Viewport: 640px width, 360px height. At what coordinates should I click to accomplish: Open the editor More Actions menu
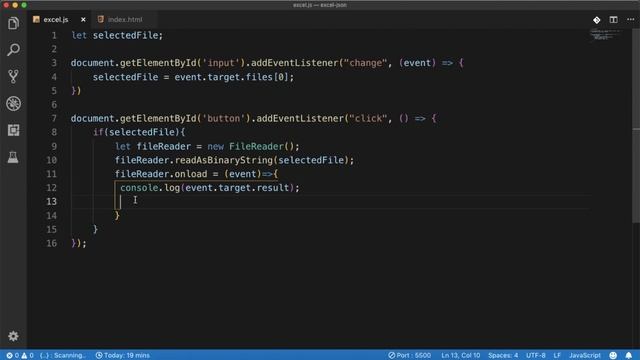[x=630, y=20]
